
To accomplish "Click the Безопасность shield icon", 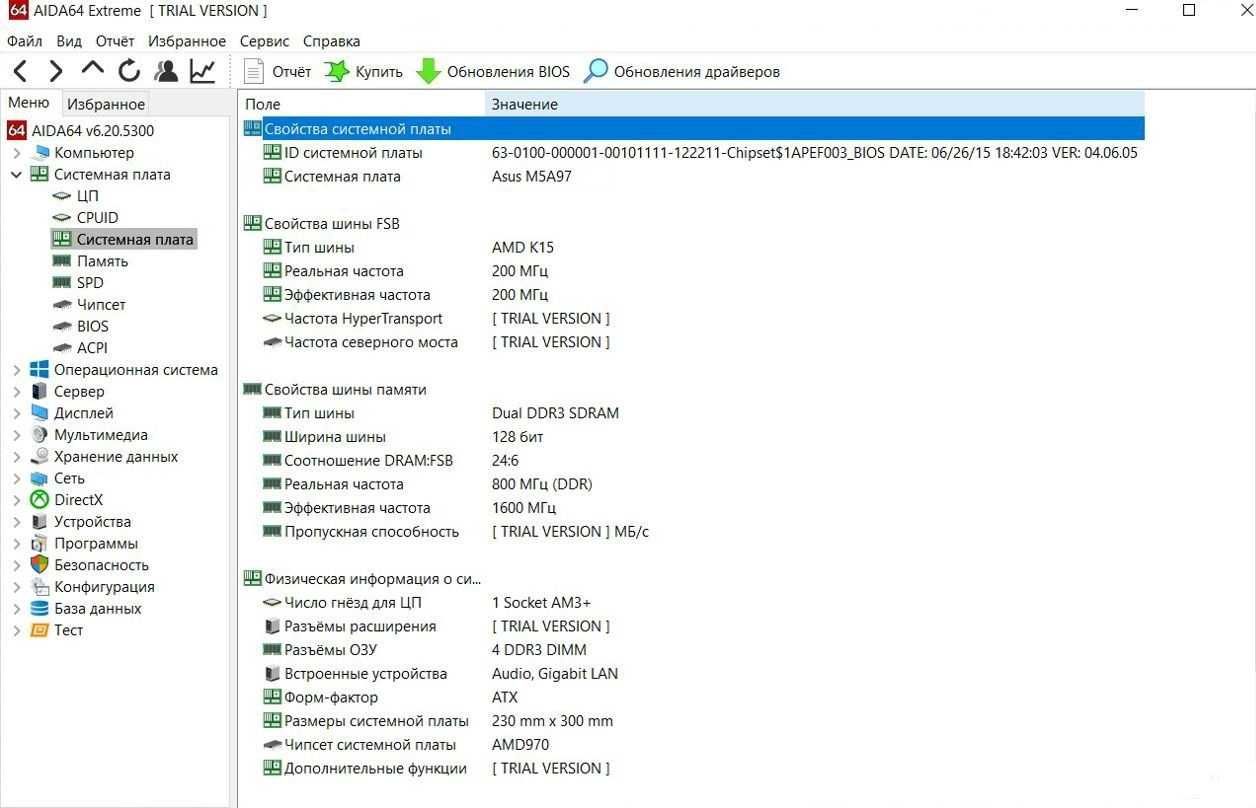I will [x=39, y=565].
